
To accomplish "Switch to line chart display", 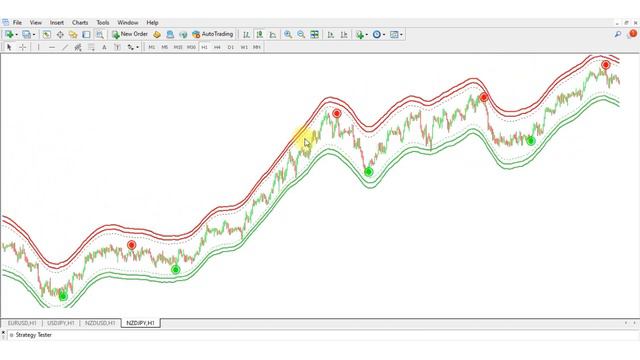I will (x=273, y=35).
